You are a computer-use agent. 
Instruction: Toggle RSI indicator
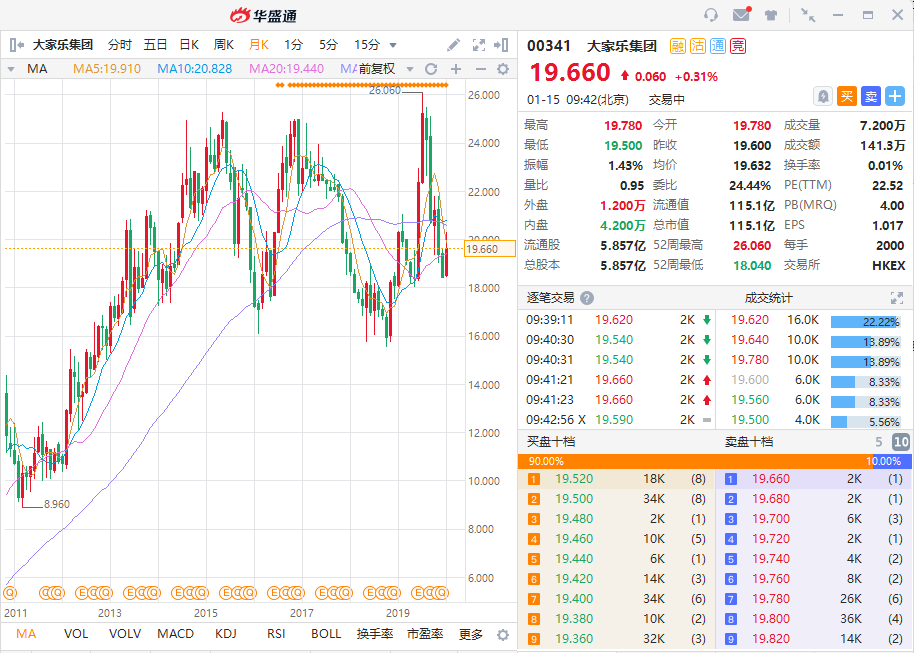276,634
